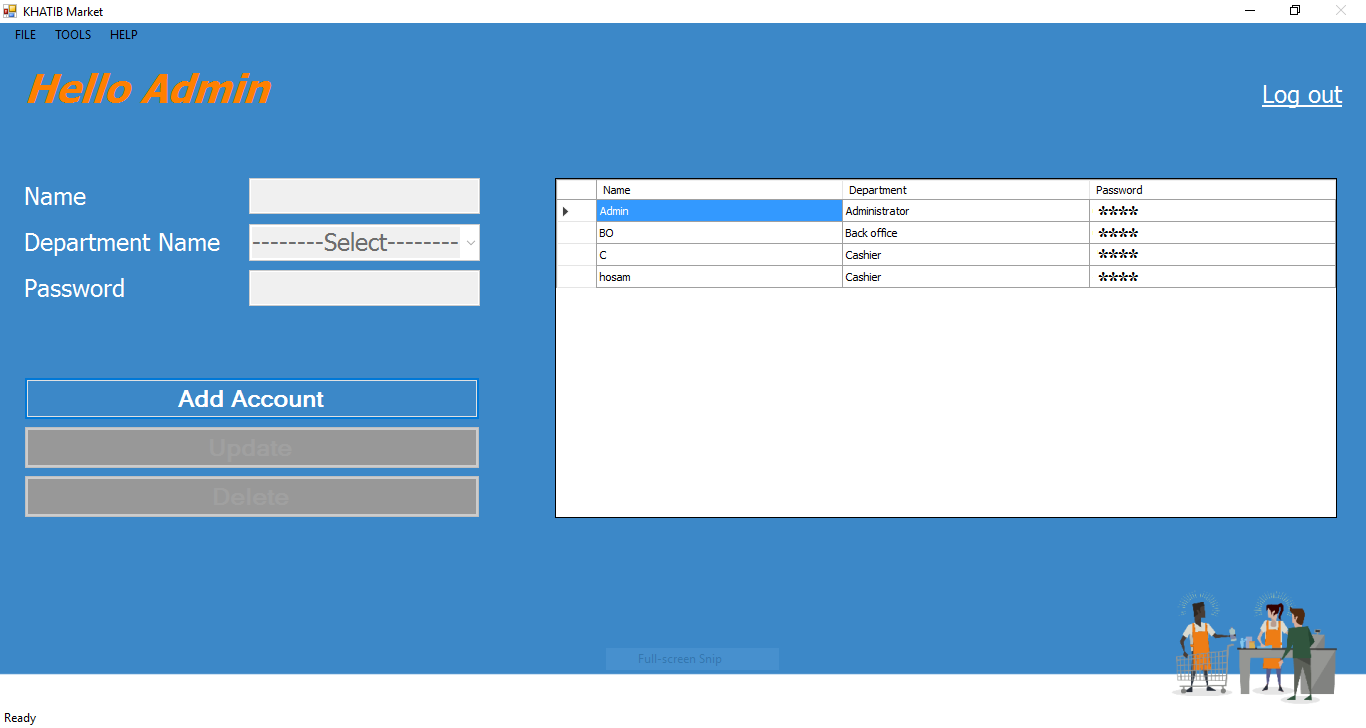
Task: Open the FILE menu
Action: [25, 35]
